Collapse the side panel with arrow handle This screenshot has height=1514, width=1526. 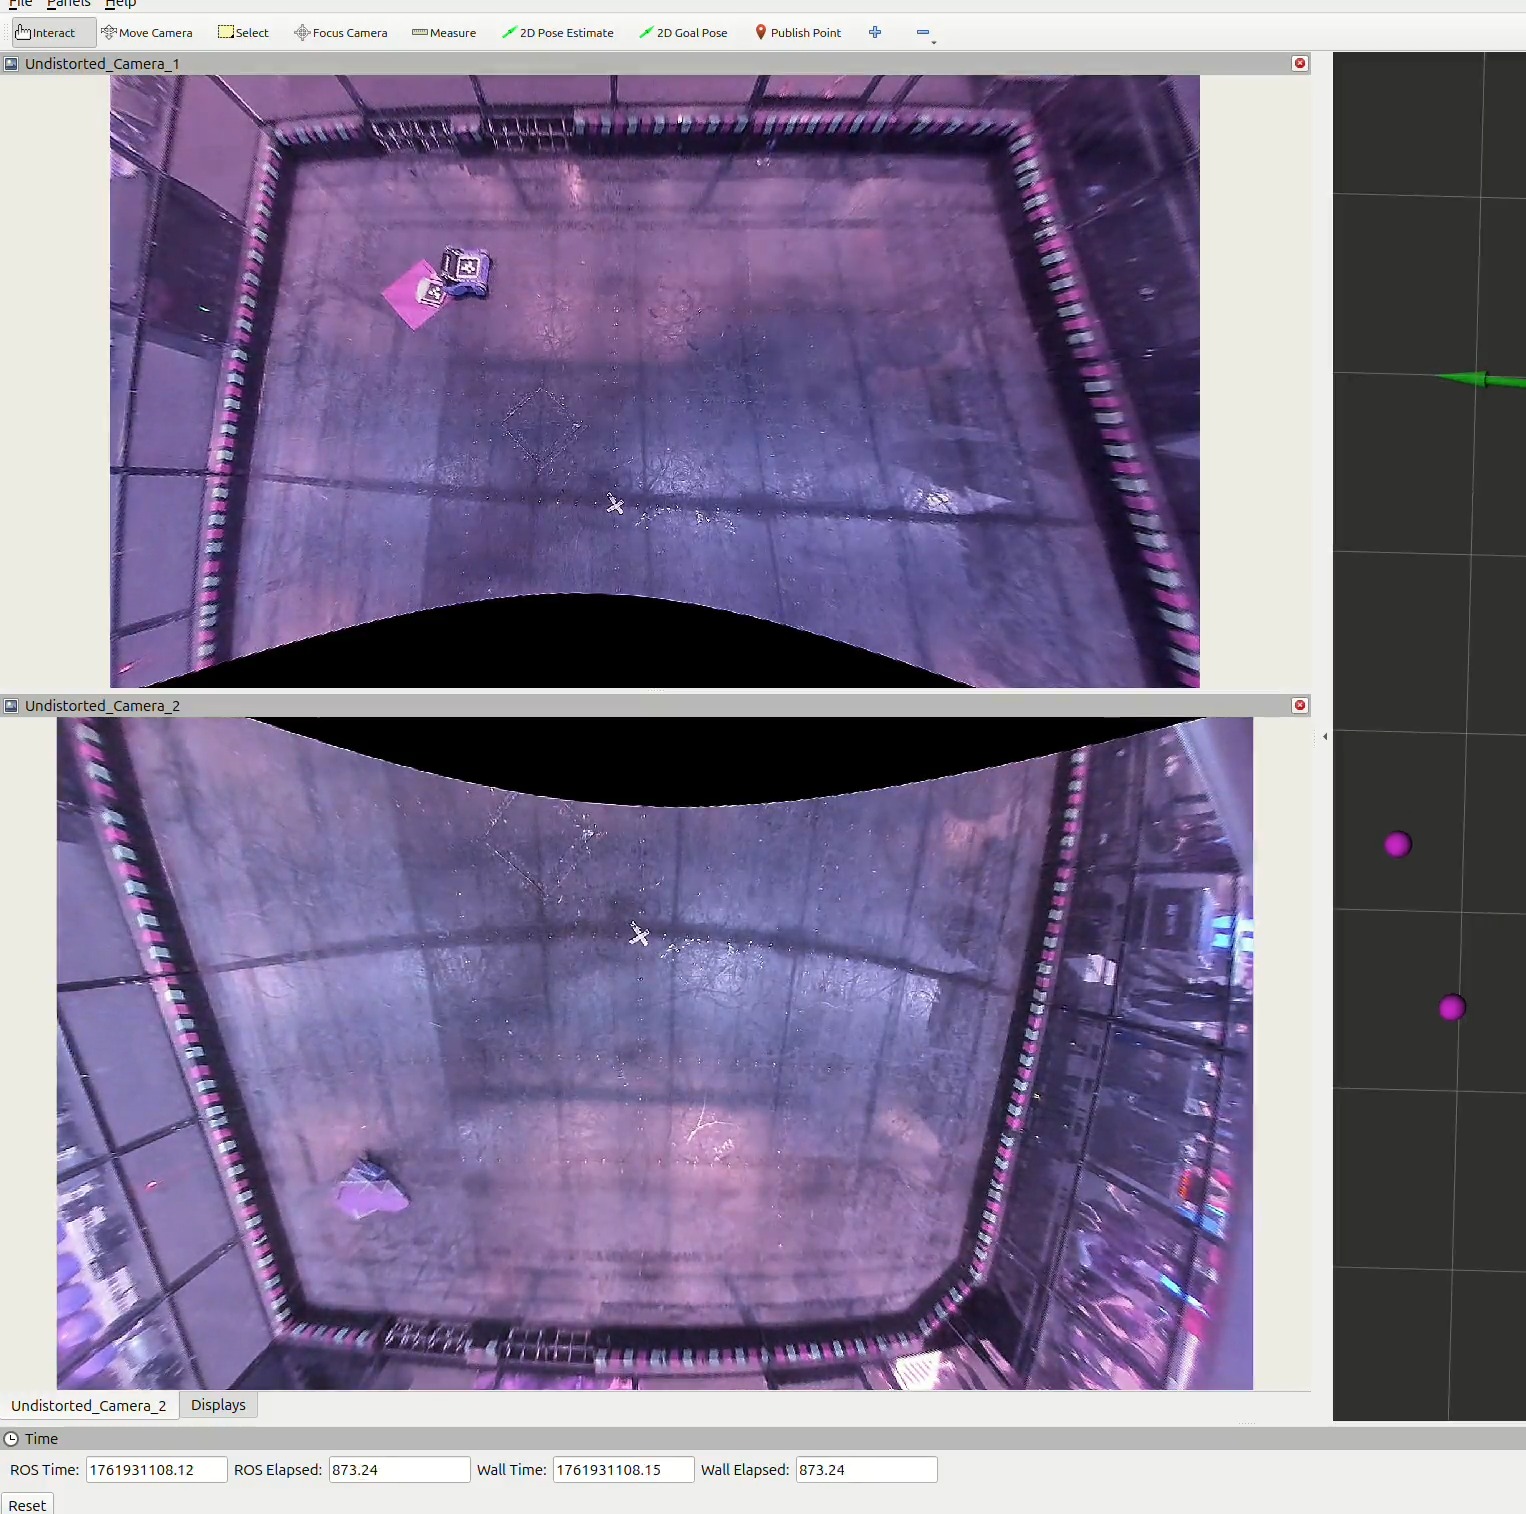(x=1325, y=736)
